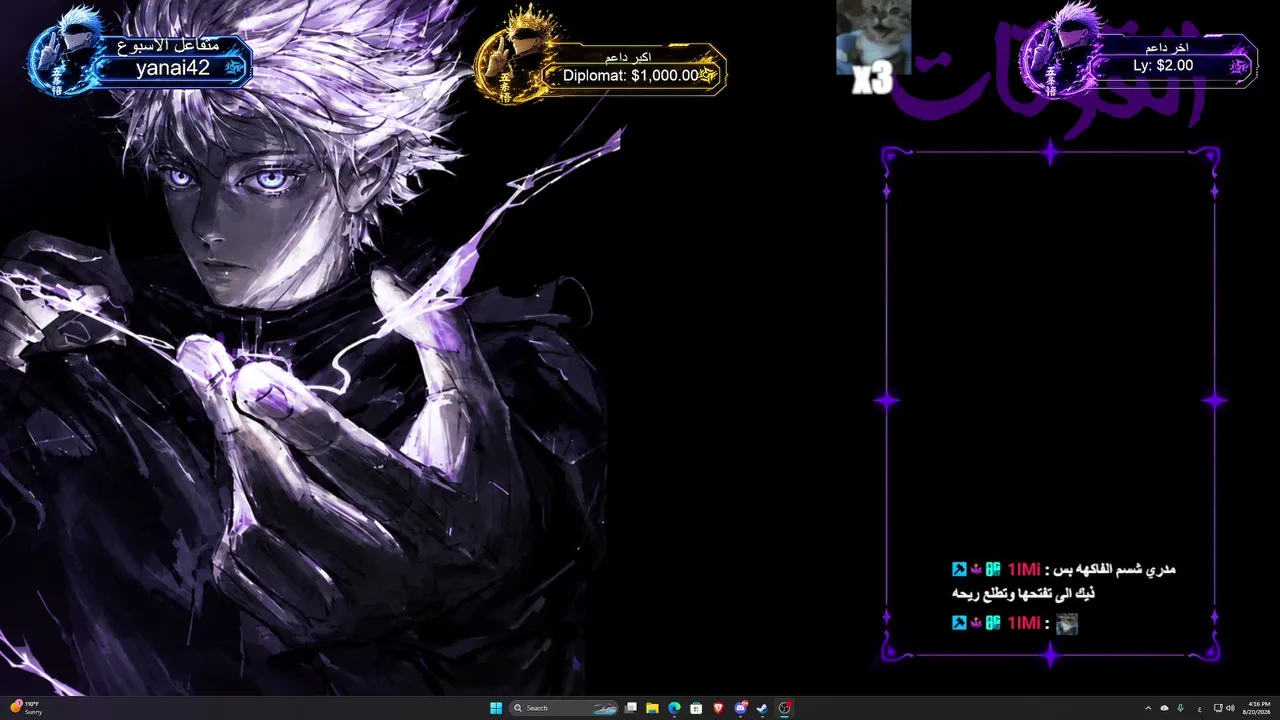The height and width of the screenshot is (720, 1280).
Task: Click the small image in 1IMi's last message
Action: pos(1067,624)
